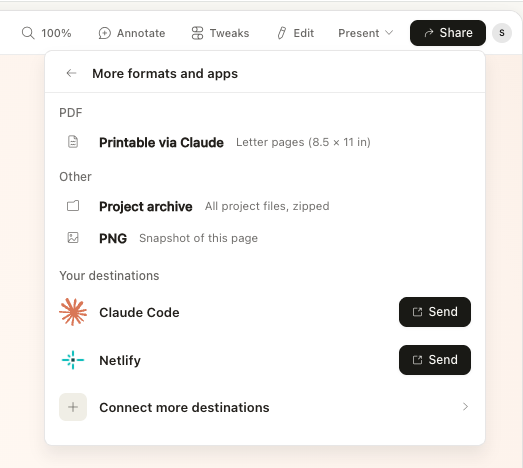This screenshot has width=523, height=468.
Task: Click the More formats and apps title
Action: (x=165, y=73)
